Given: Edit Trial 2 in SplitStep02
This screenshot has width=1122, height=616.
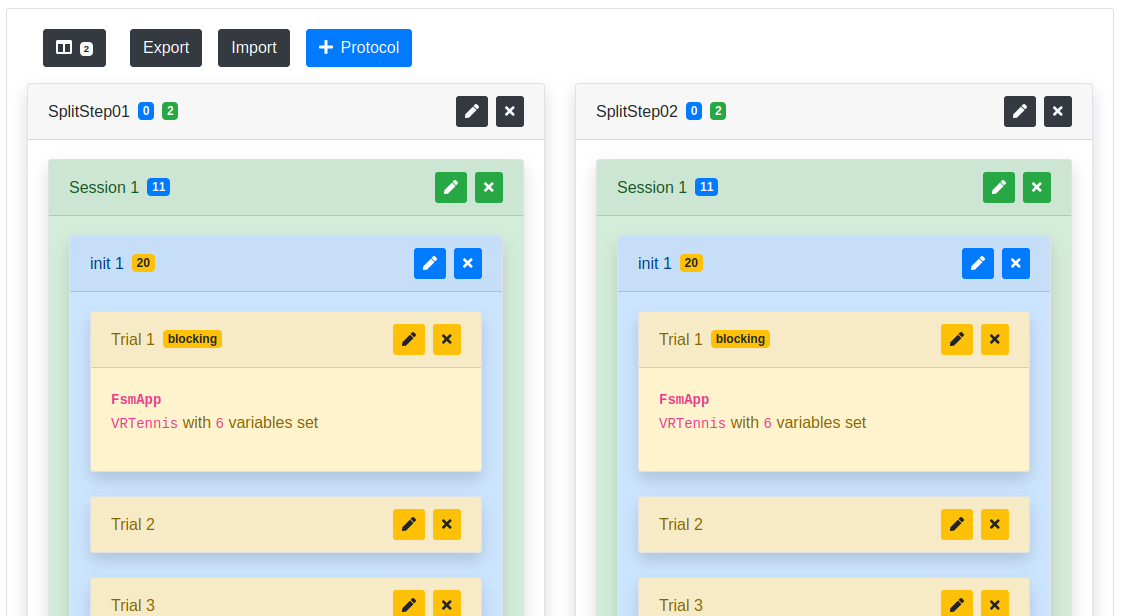Looking at the screenshot, I should (x=957, y=524).
